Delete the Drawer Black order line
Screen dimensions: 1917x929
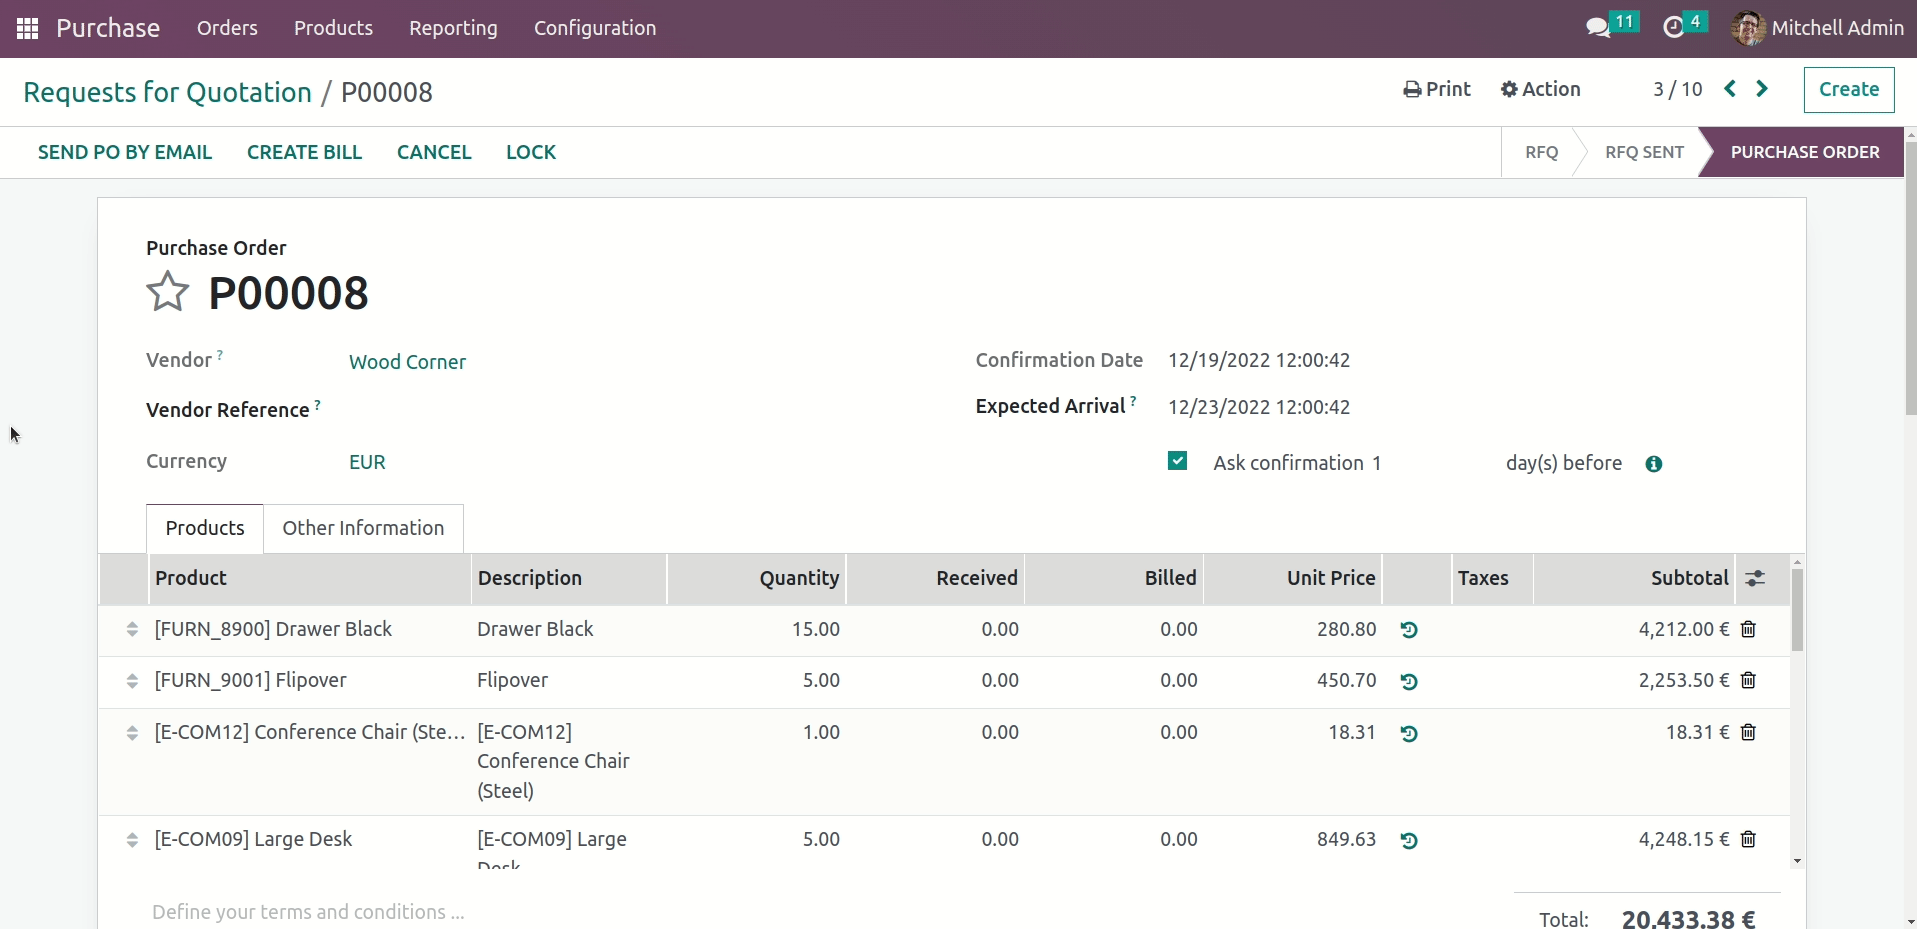1748,629
